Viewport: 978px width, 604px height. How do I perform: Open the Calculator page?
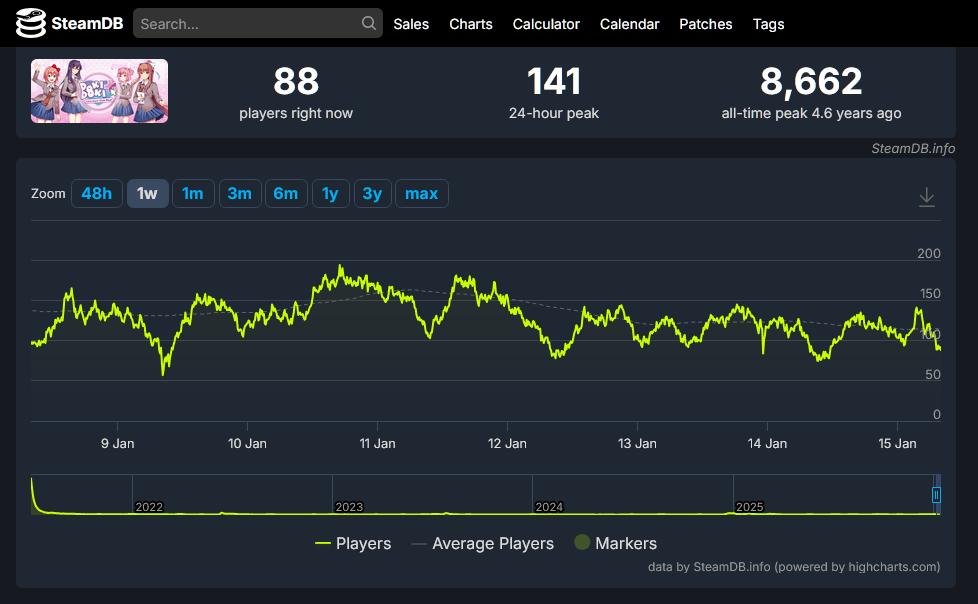546,24
